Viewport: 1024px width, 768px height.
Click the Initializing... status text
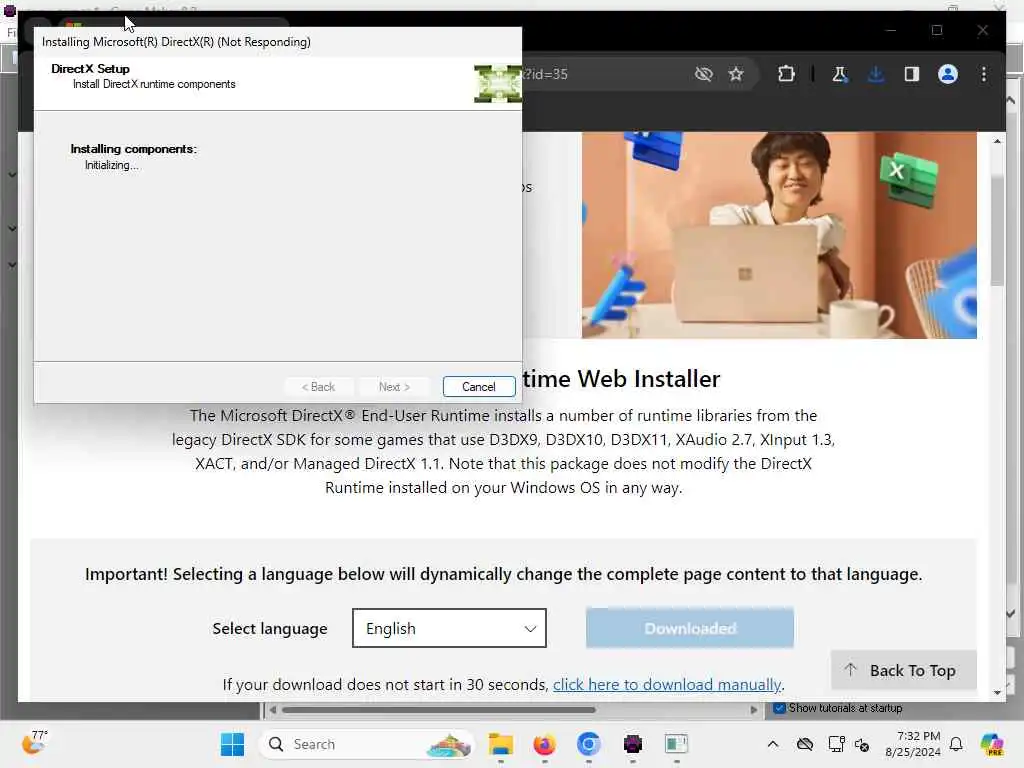click(112, 165)
